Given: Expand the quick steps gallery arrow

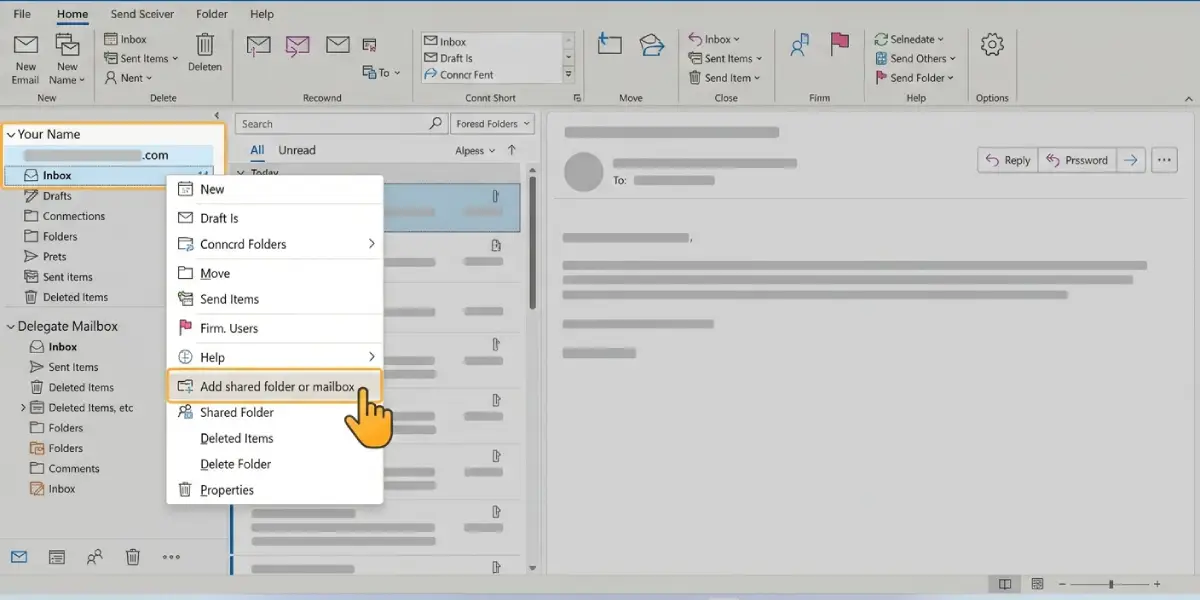Looking at the screenshot, I should 568,75.
